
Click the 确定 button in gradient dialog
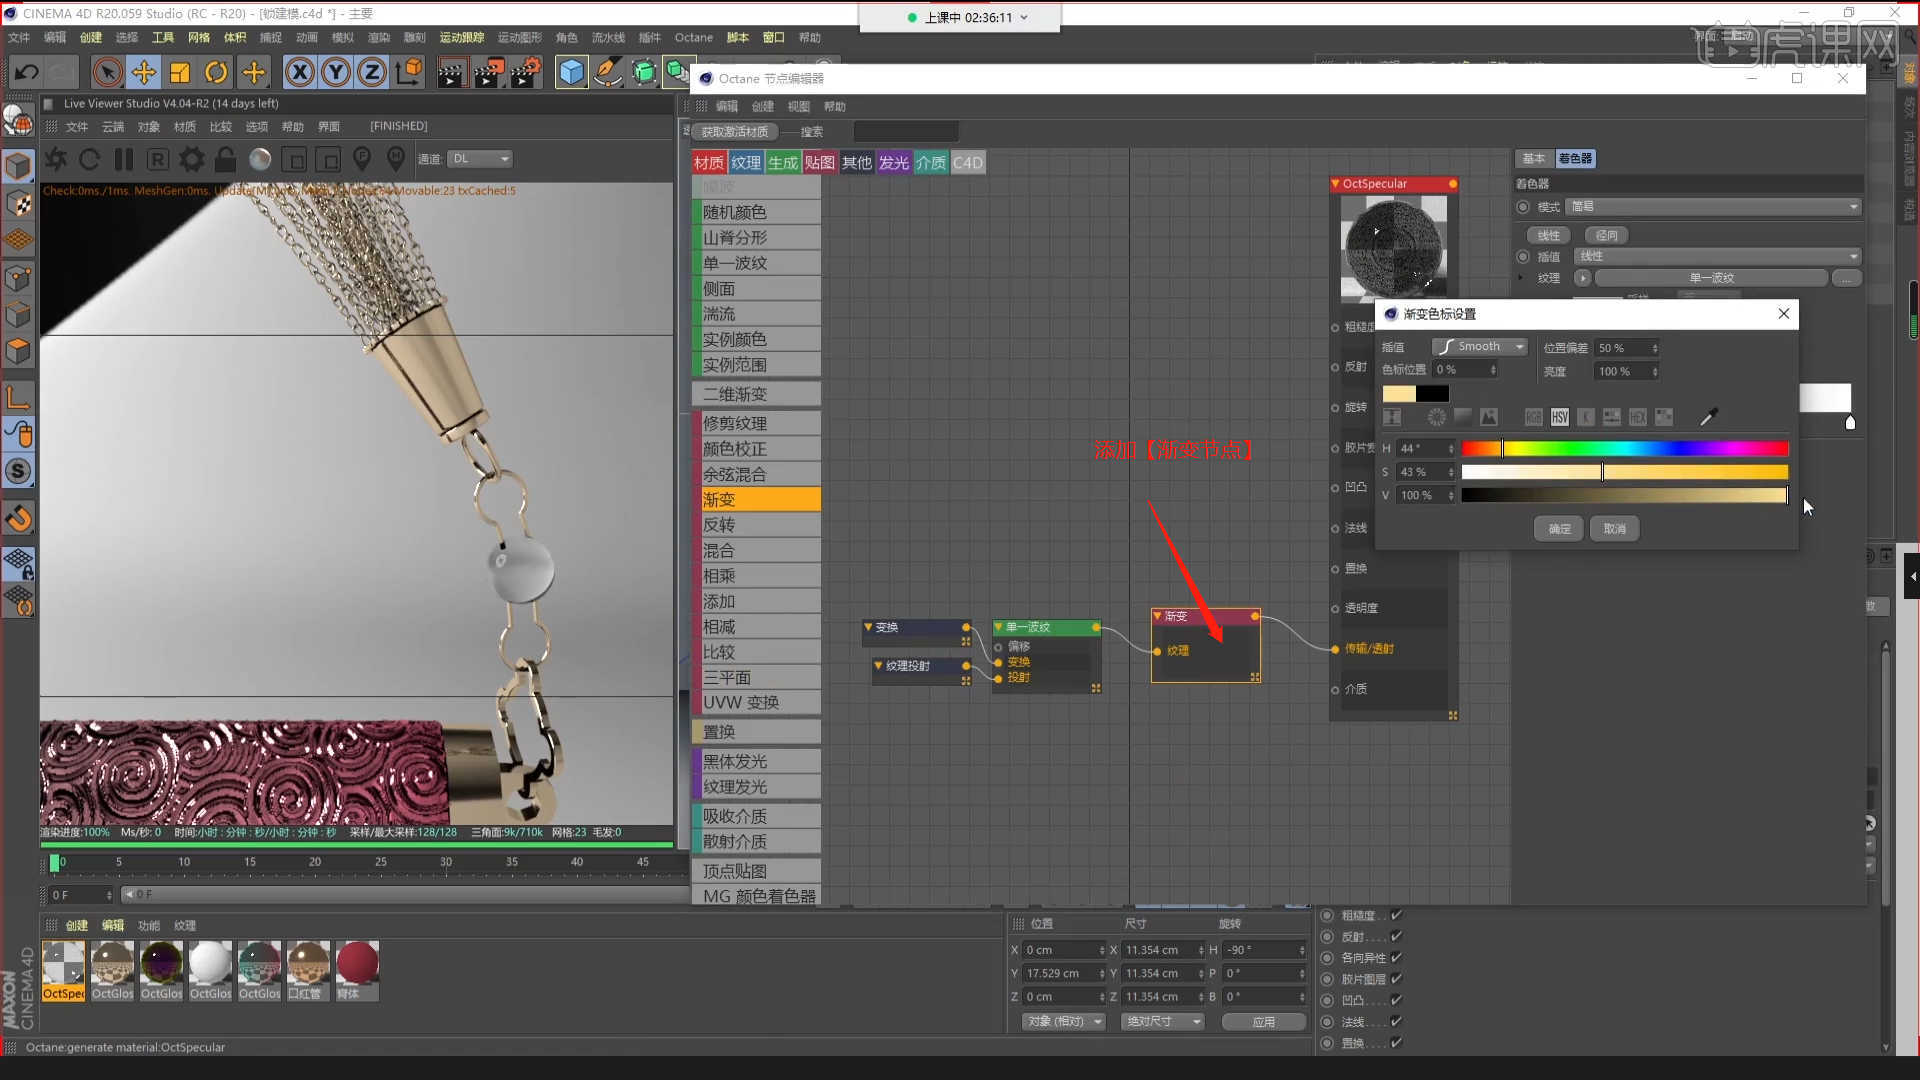(1559, 529)
